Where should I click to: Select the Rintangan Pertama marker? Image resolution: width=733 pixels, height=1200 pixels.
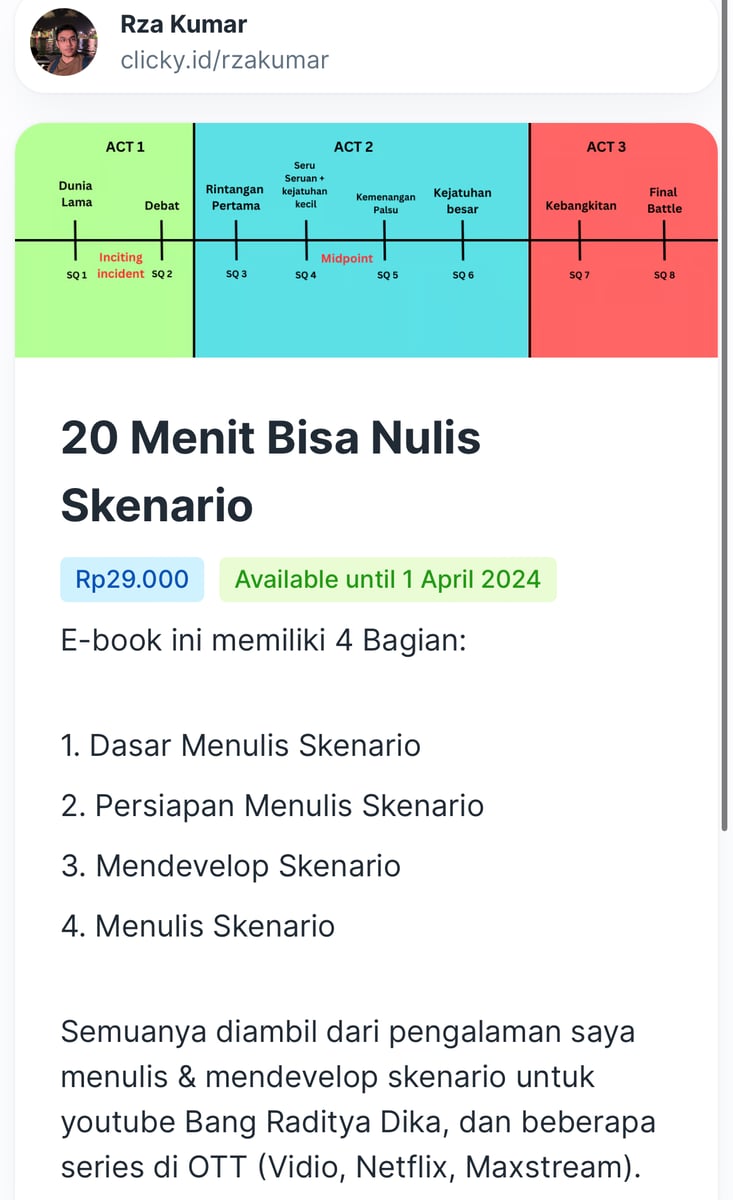point(235,196)
